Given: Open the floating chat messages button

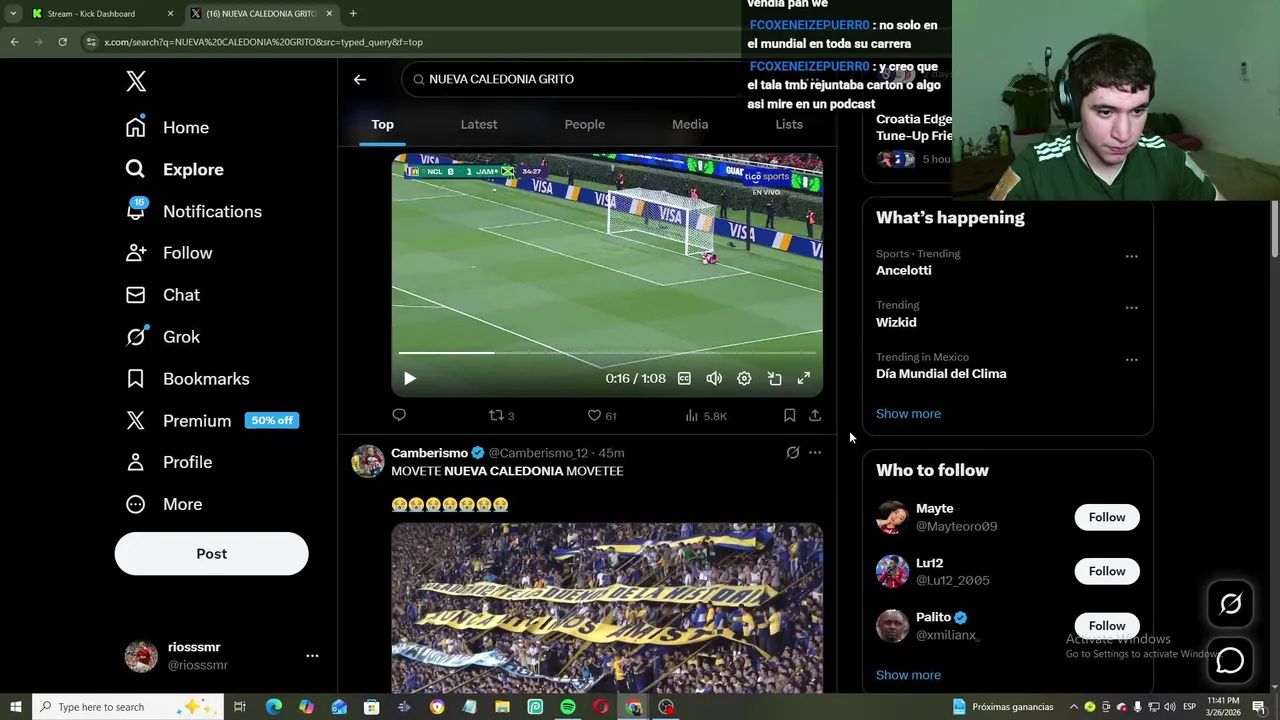Looking at the screenshot, I should coord(1230,660).
